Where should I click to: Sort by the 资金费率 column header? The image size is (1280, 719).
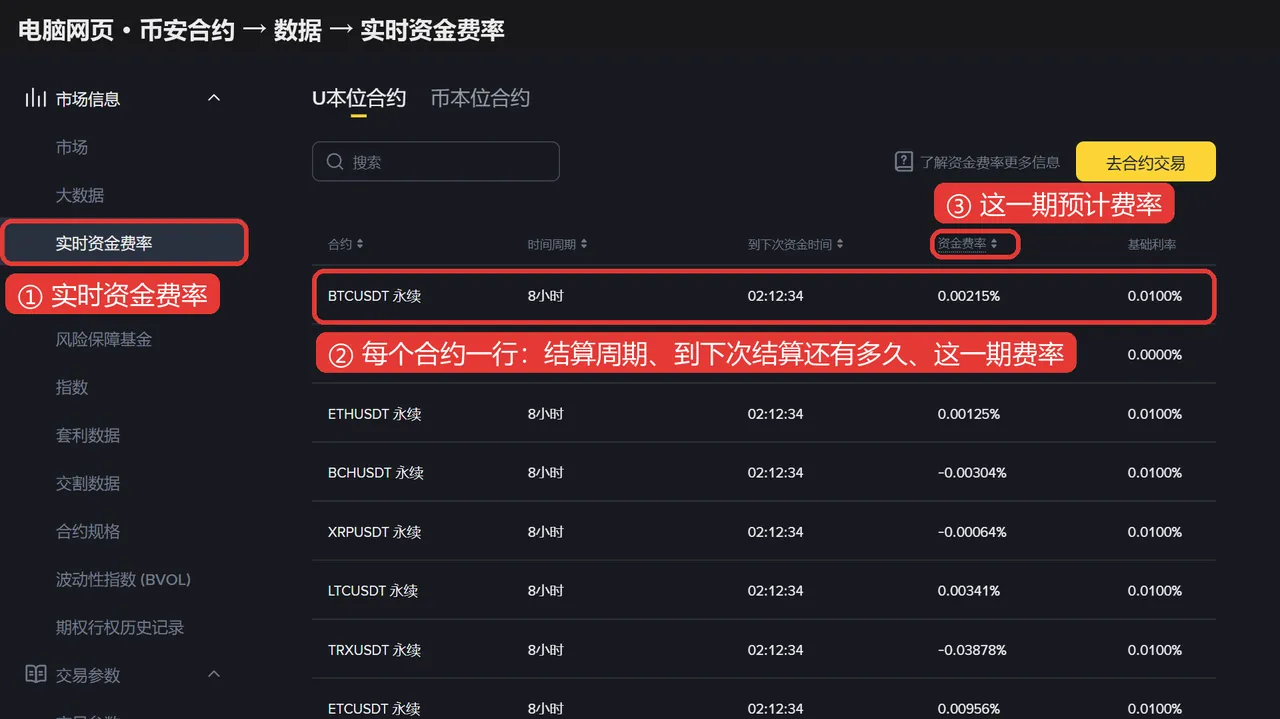967,244
